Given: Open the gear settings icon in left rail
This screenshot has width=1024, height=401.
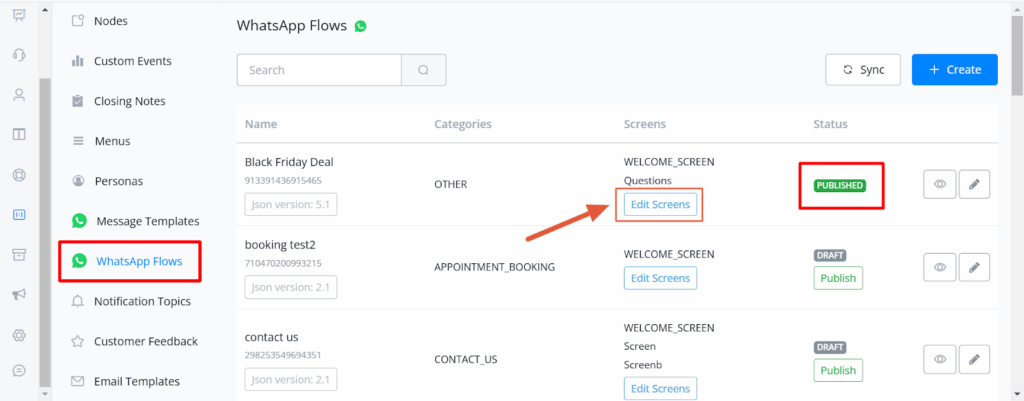Looking at the screenshot, I should (19, 334).
